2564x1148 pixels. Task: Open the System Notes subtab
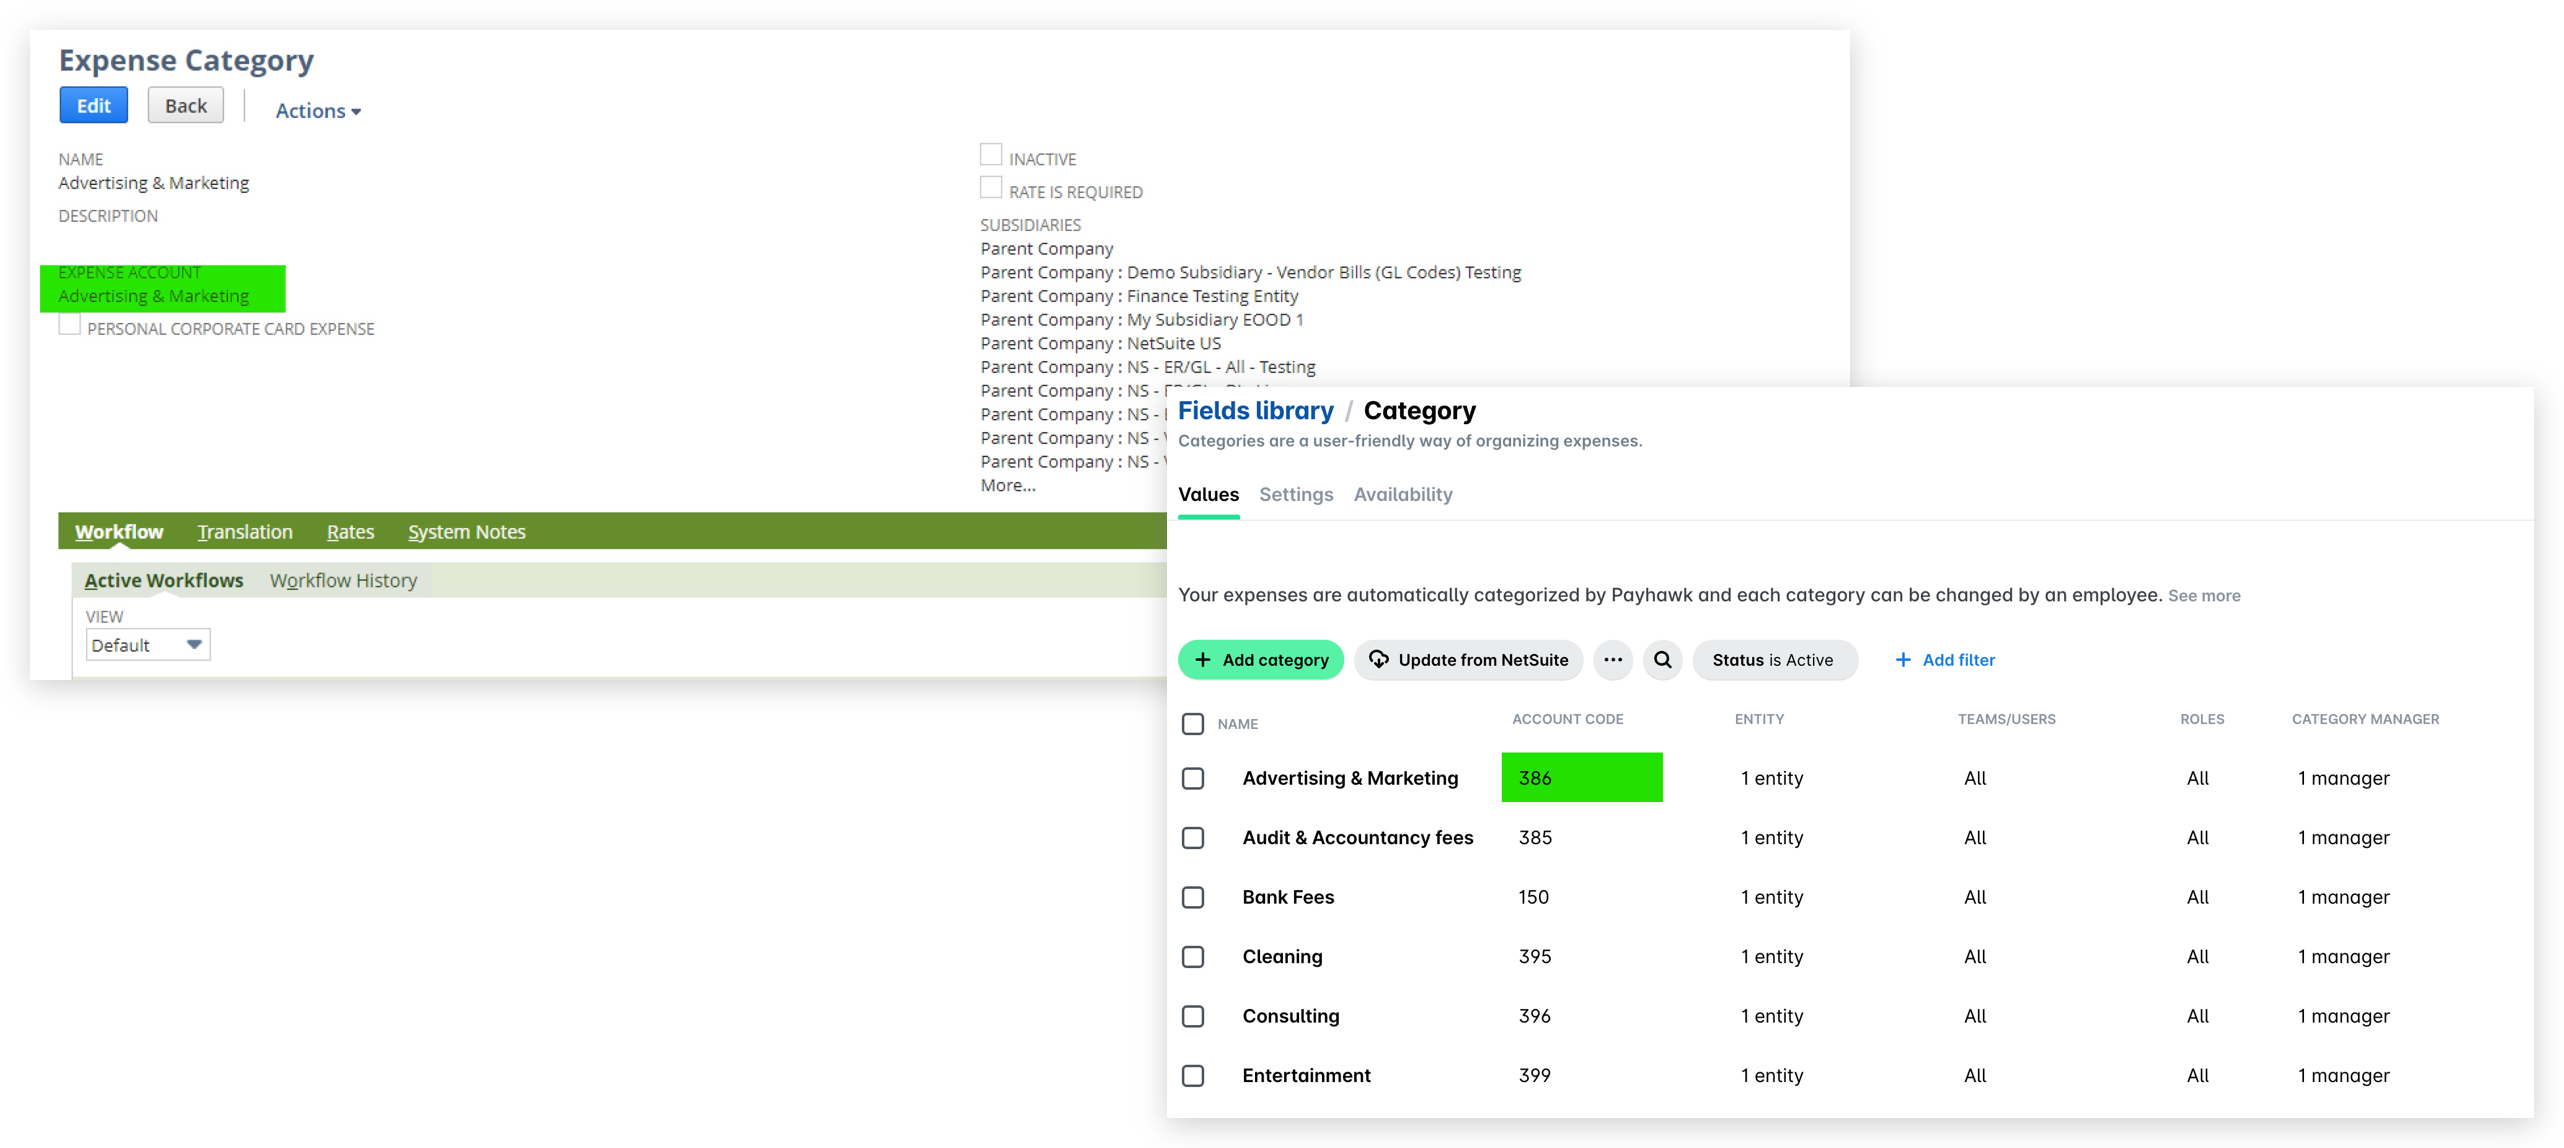point(466,532)
